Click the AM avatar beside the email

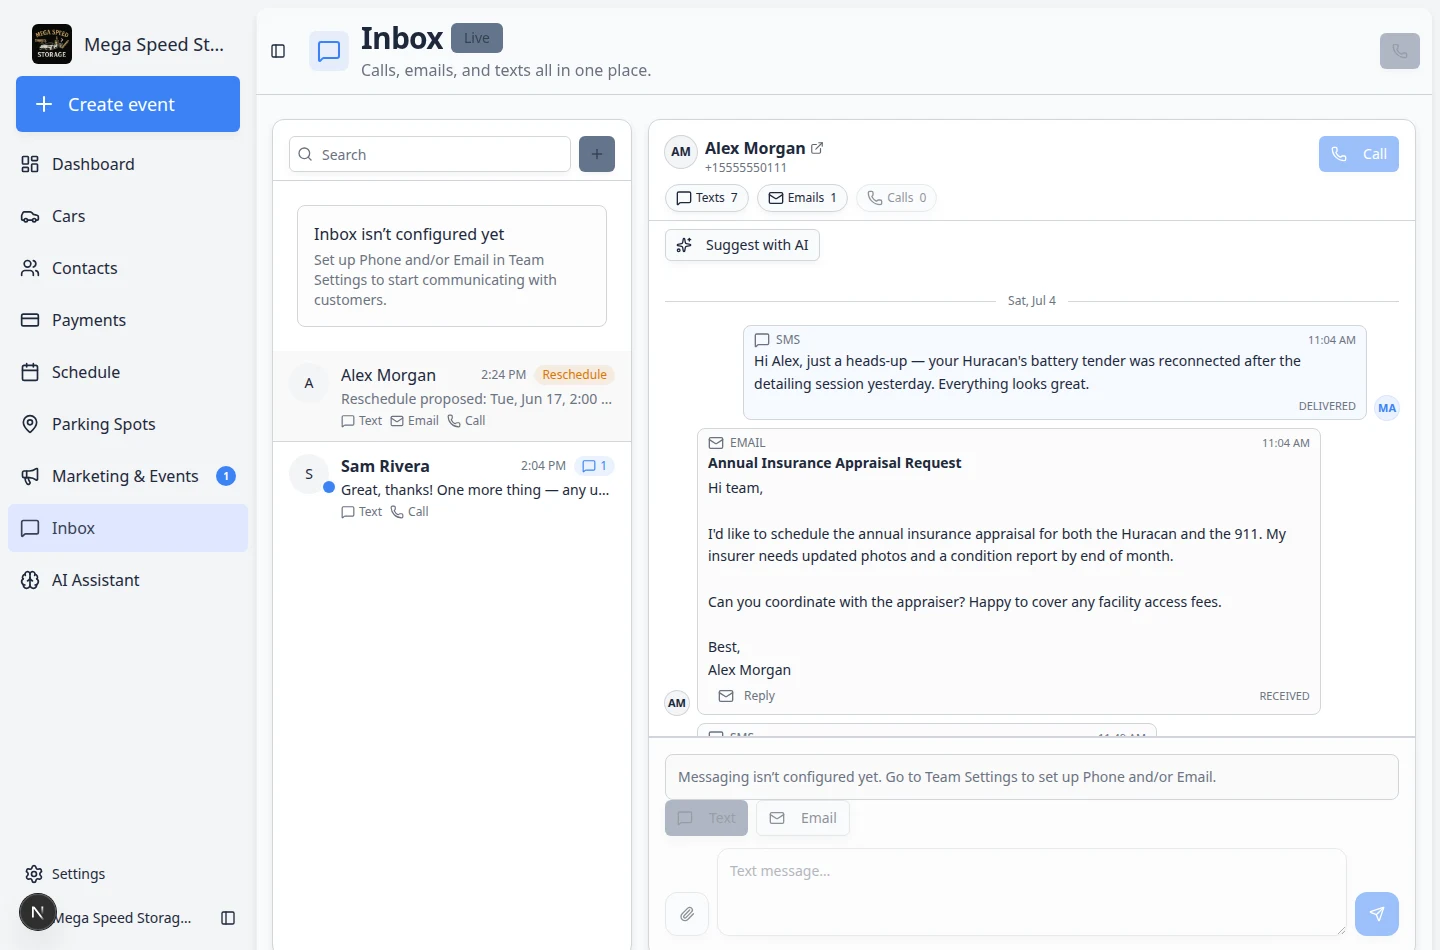coord(677,703)
